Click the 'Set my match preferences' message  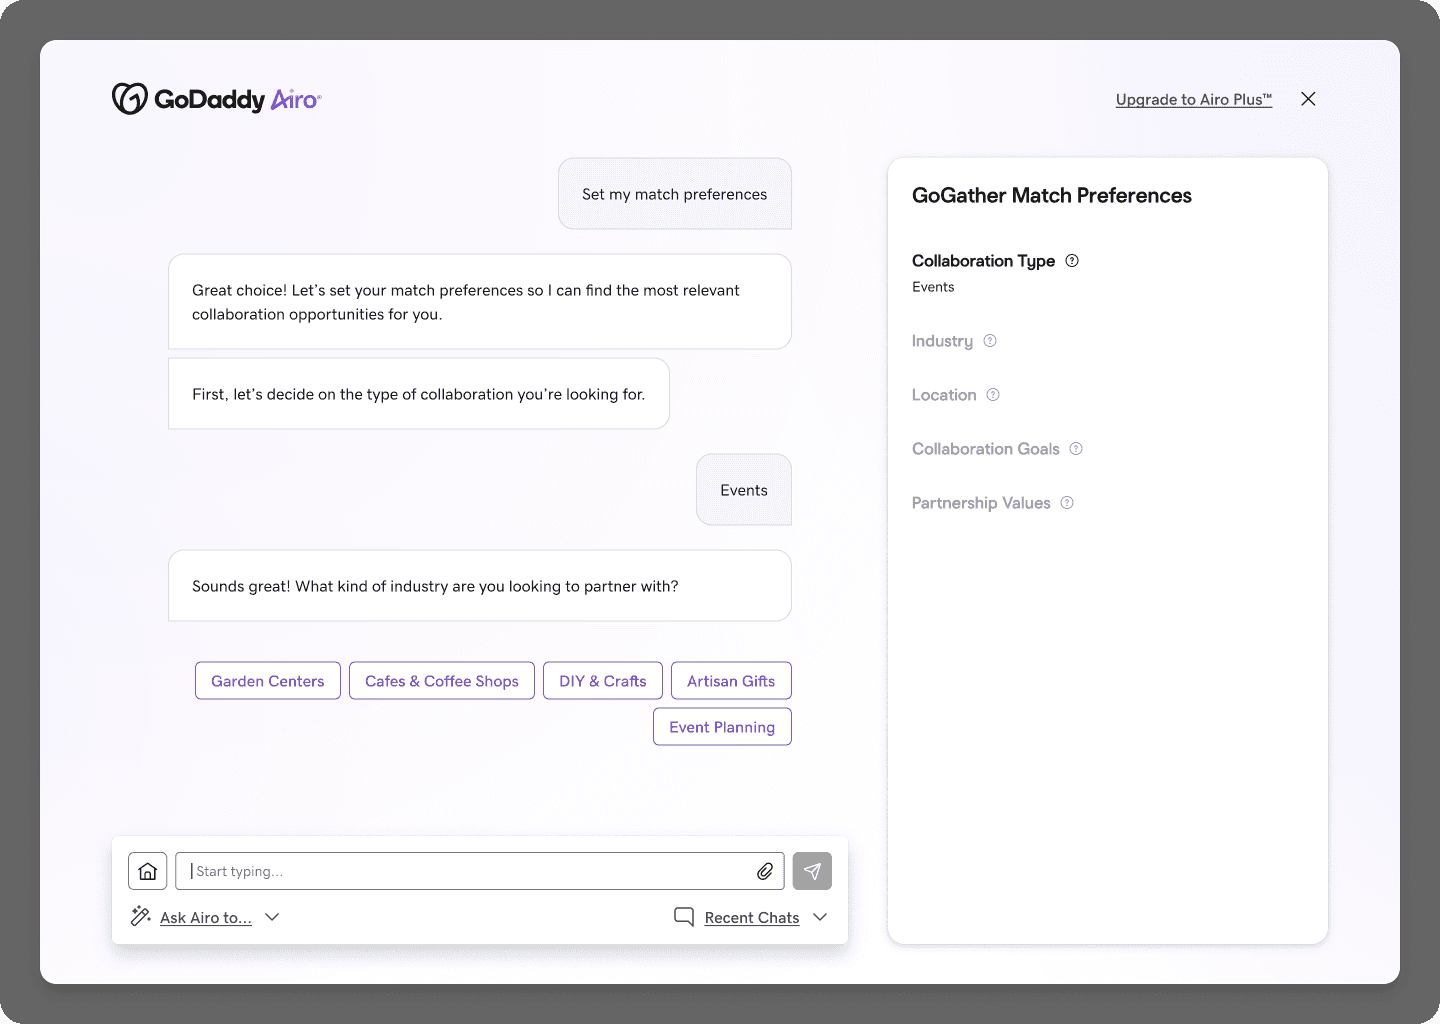(675, 194)
